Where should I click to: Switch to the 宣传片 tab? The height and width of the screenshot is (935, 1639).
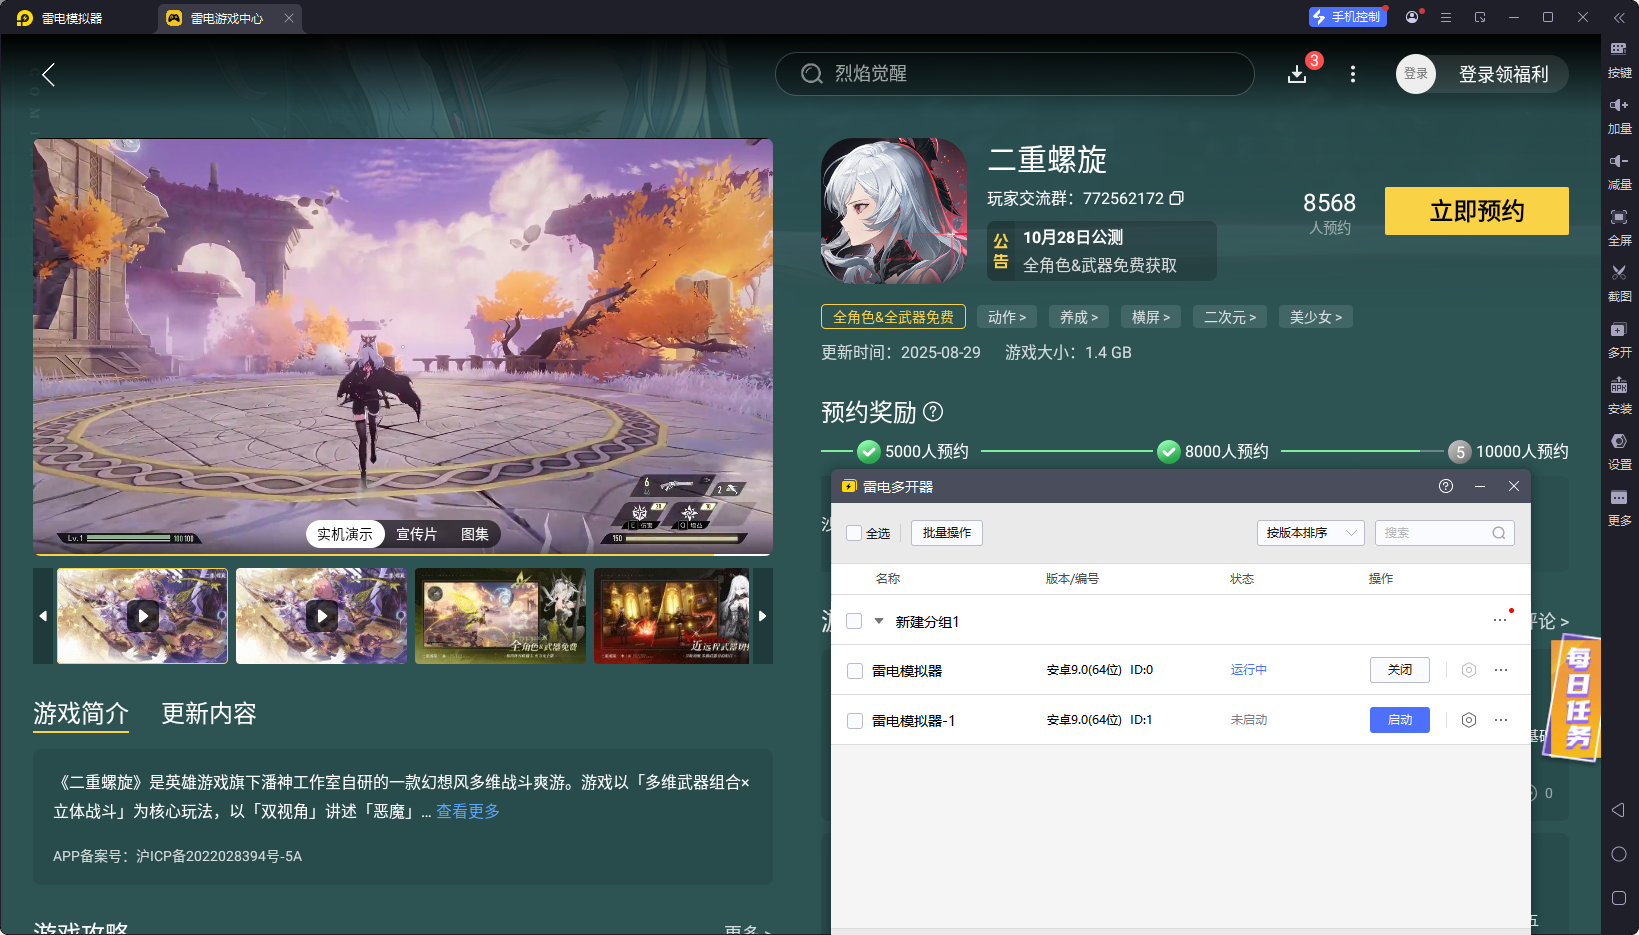coord(417,534)
